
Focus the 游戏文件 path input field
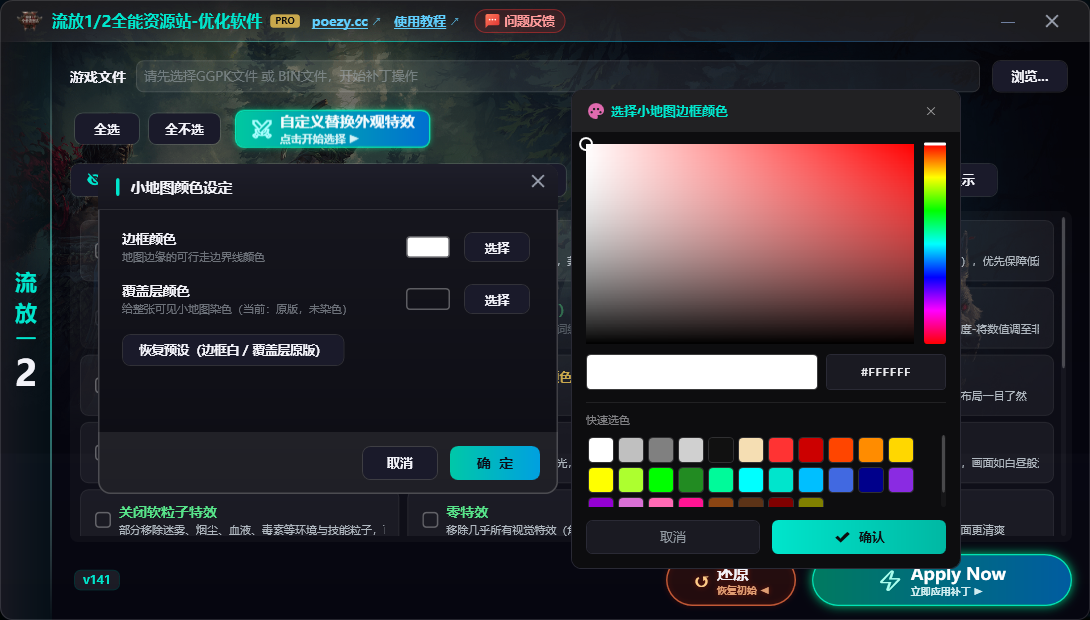point(557,76)
